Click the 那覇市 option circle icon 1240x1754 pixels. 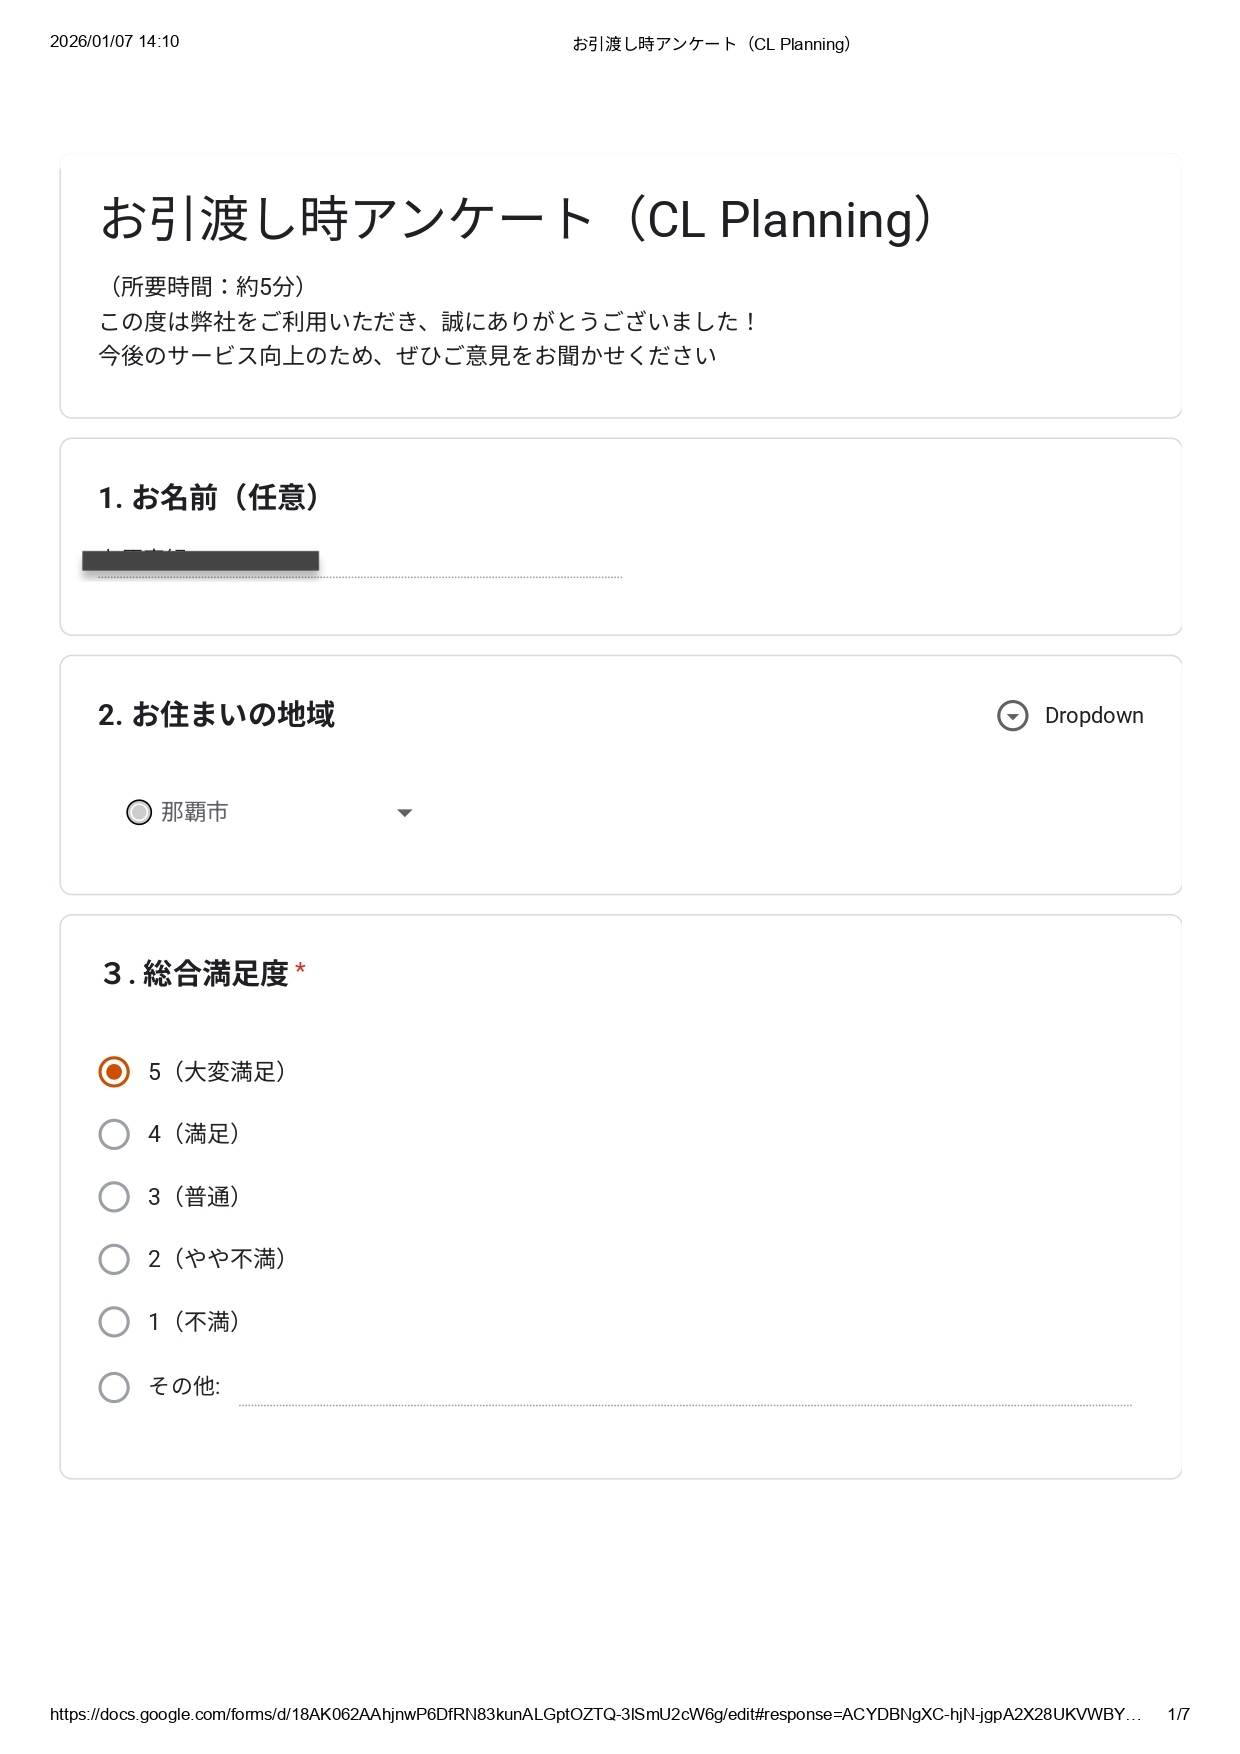click(x=139, y=812)
